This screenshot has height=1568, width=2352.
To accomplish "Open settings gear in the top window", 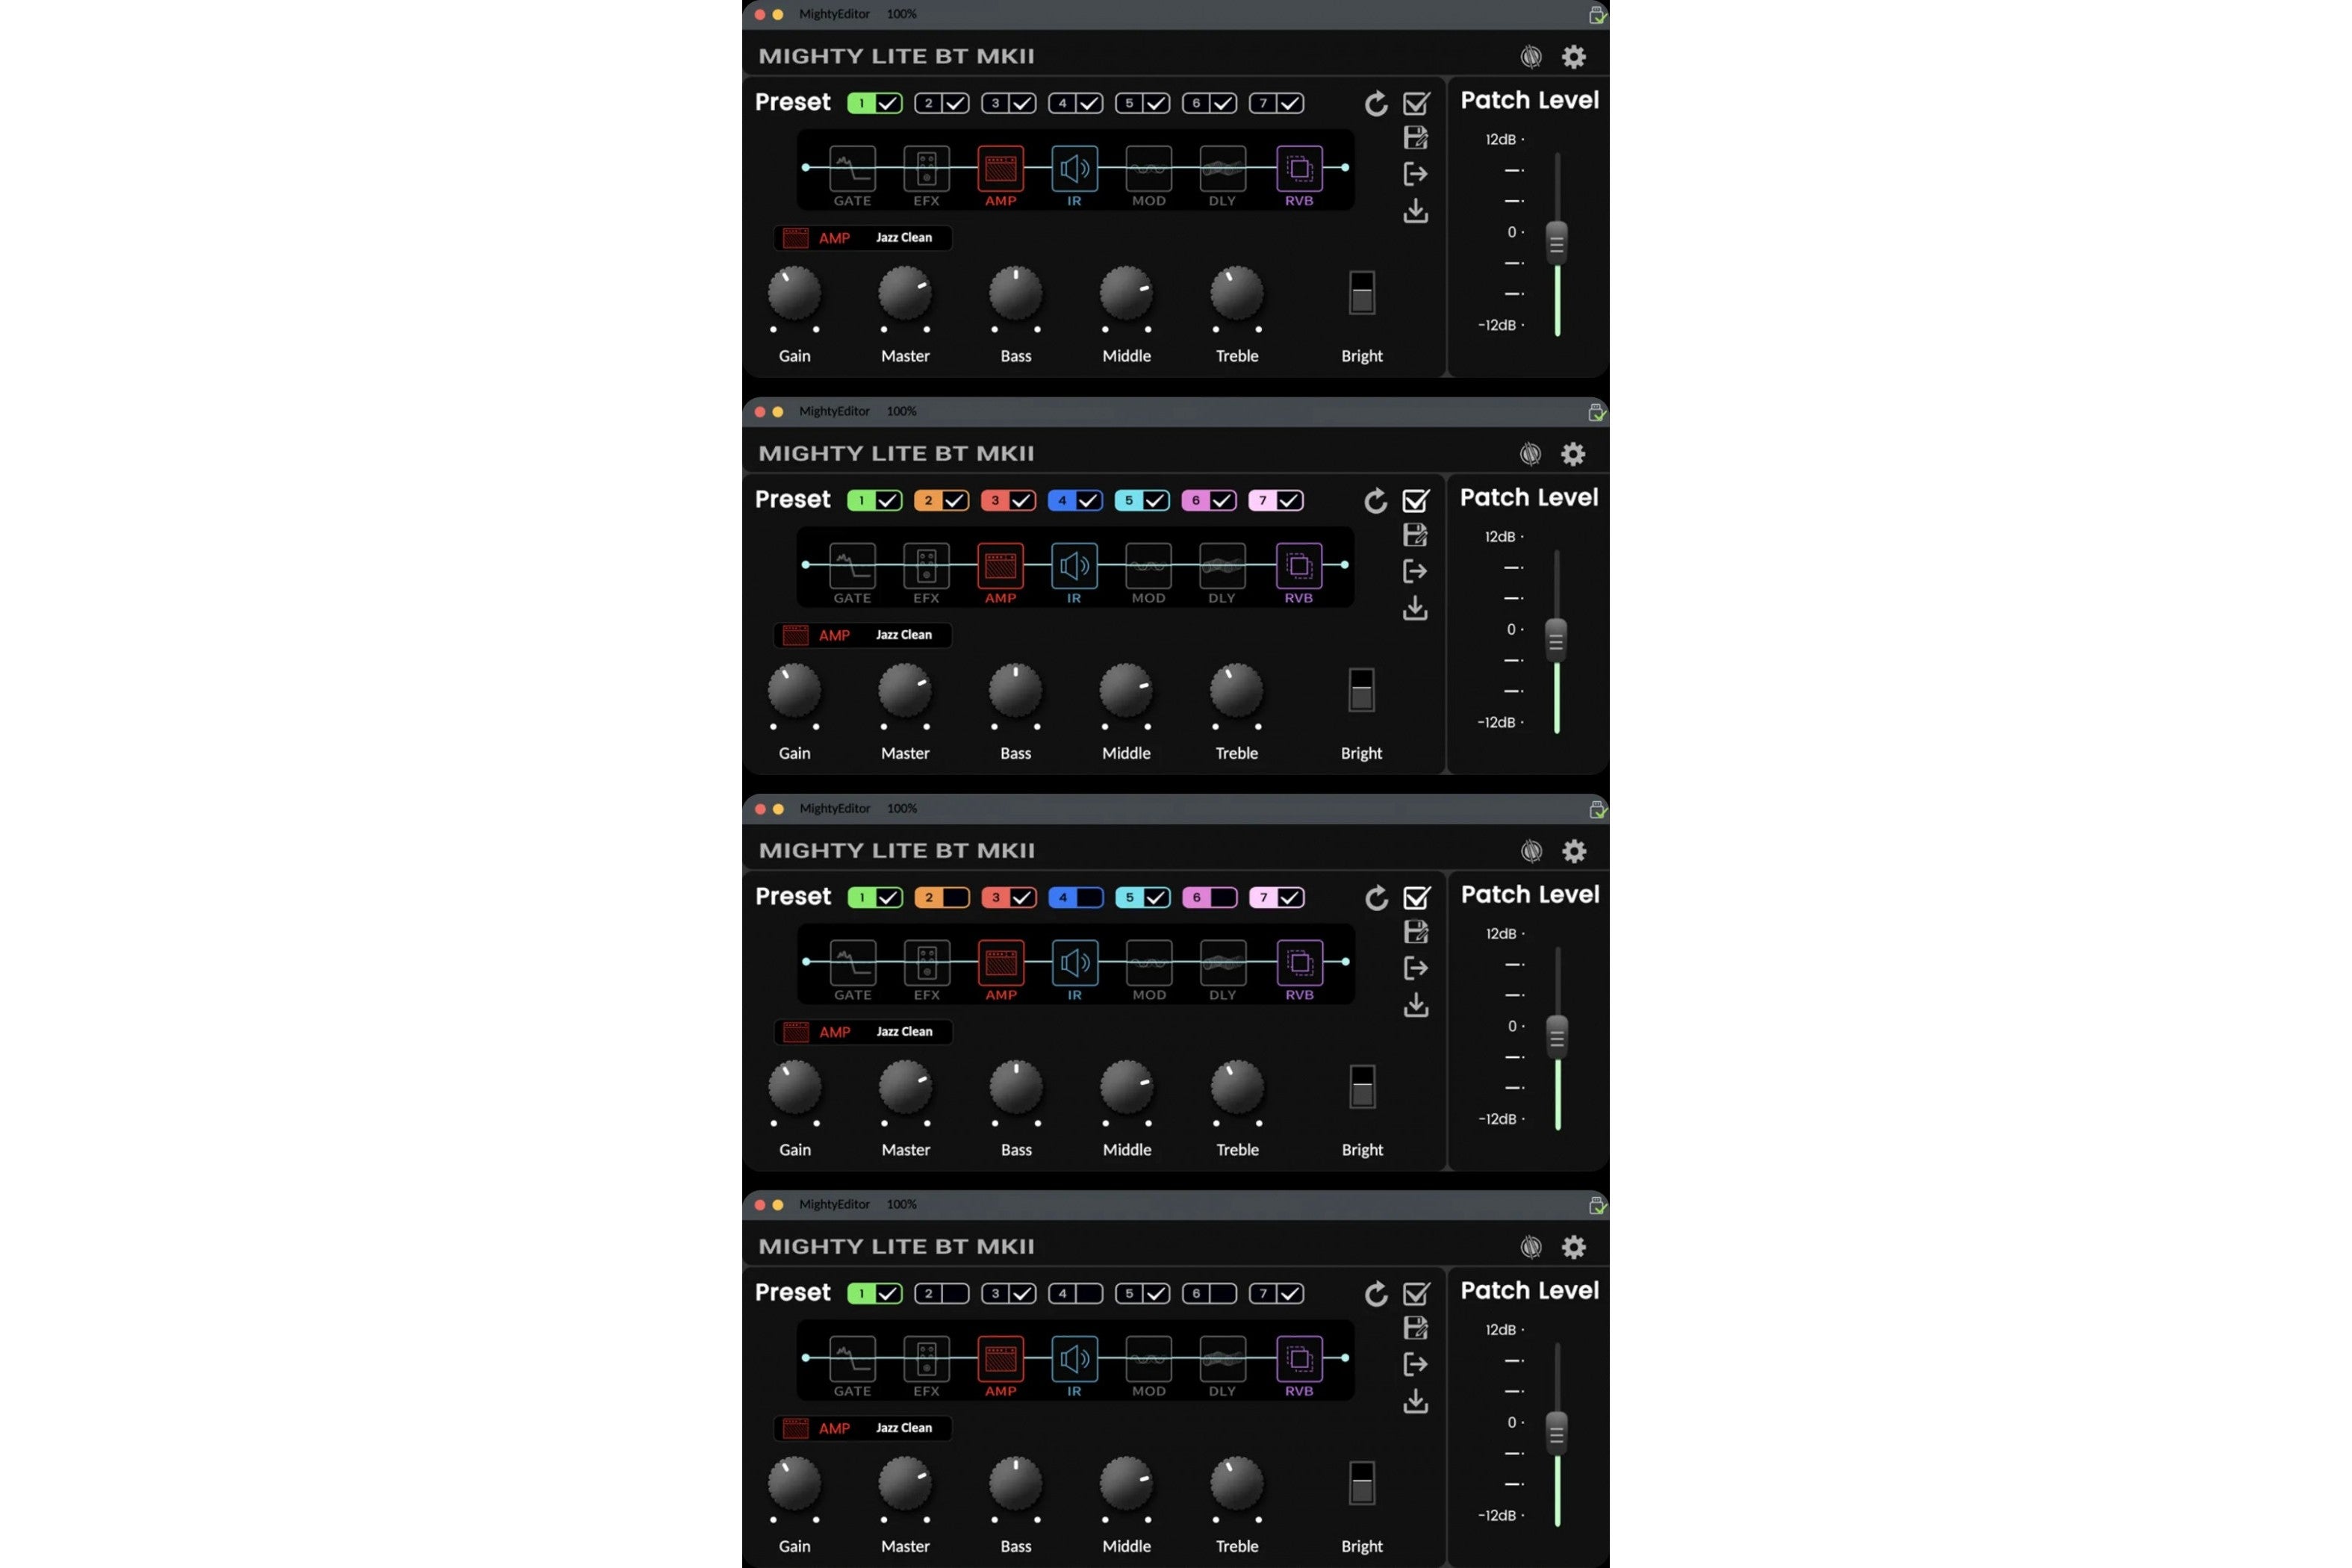I will click(x=1573, y=57).
